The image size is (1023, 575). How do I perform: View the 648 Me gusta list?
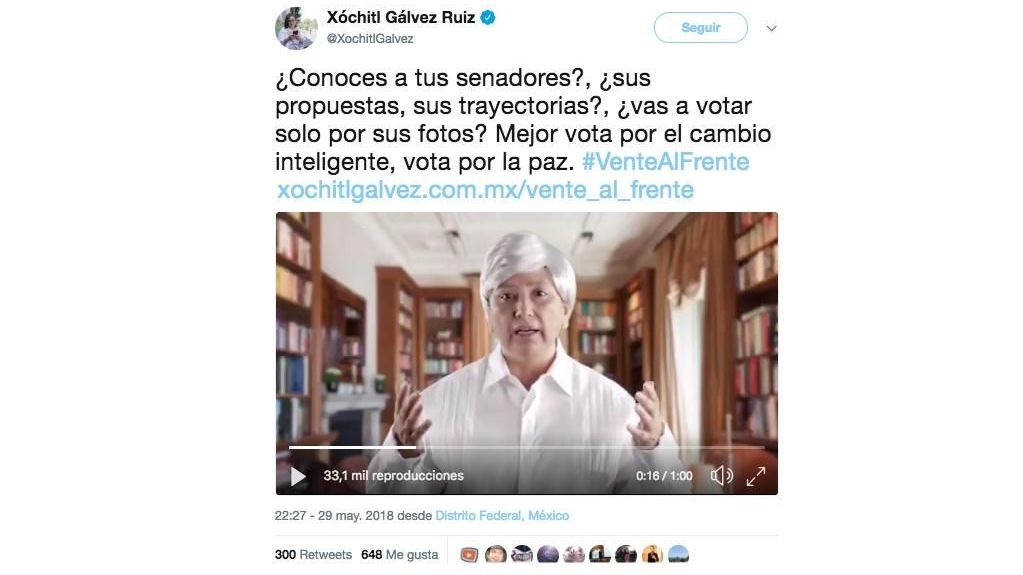(399, 555)
